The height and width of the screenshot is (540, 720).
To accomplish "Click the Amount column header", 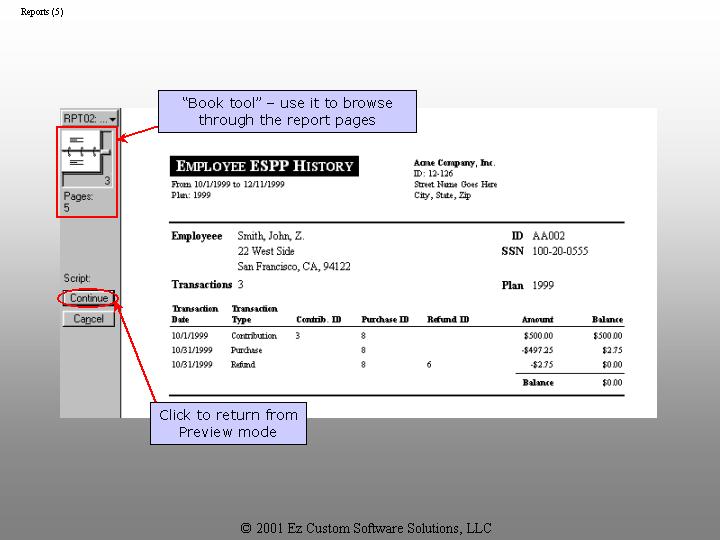I will [537, 320].
